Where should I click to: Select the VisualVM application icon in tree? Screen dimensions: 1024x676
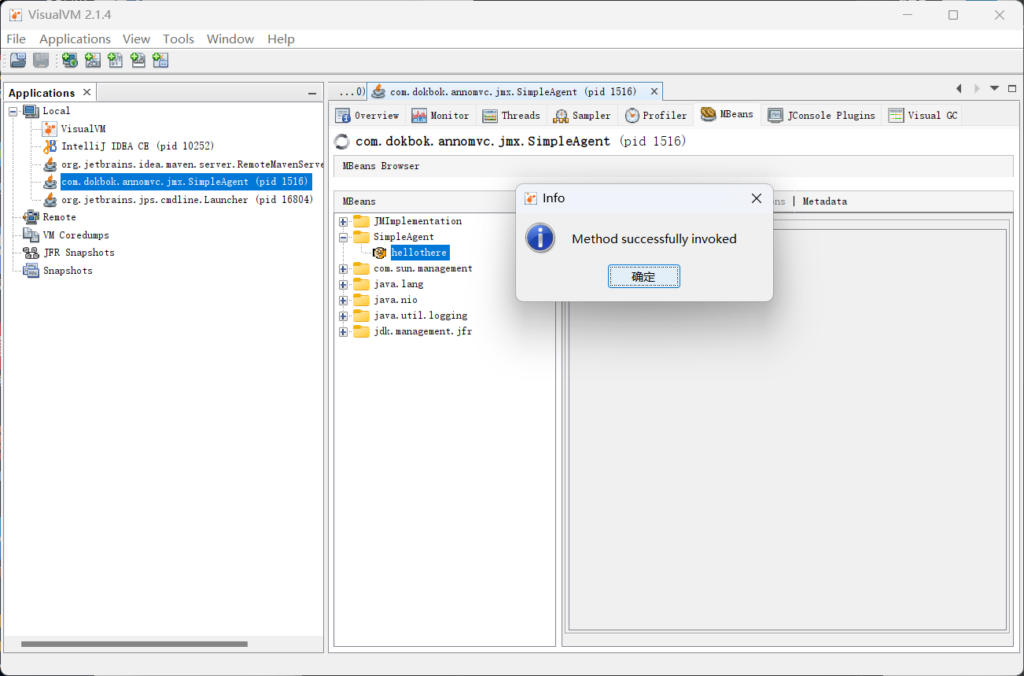tap(50, 129)
